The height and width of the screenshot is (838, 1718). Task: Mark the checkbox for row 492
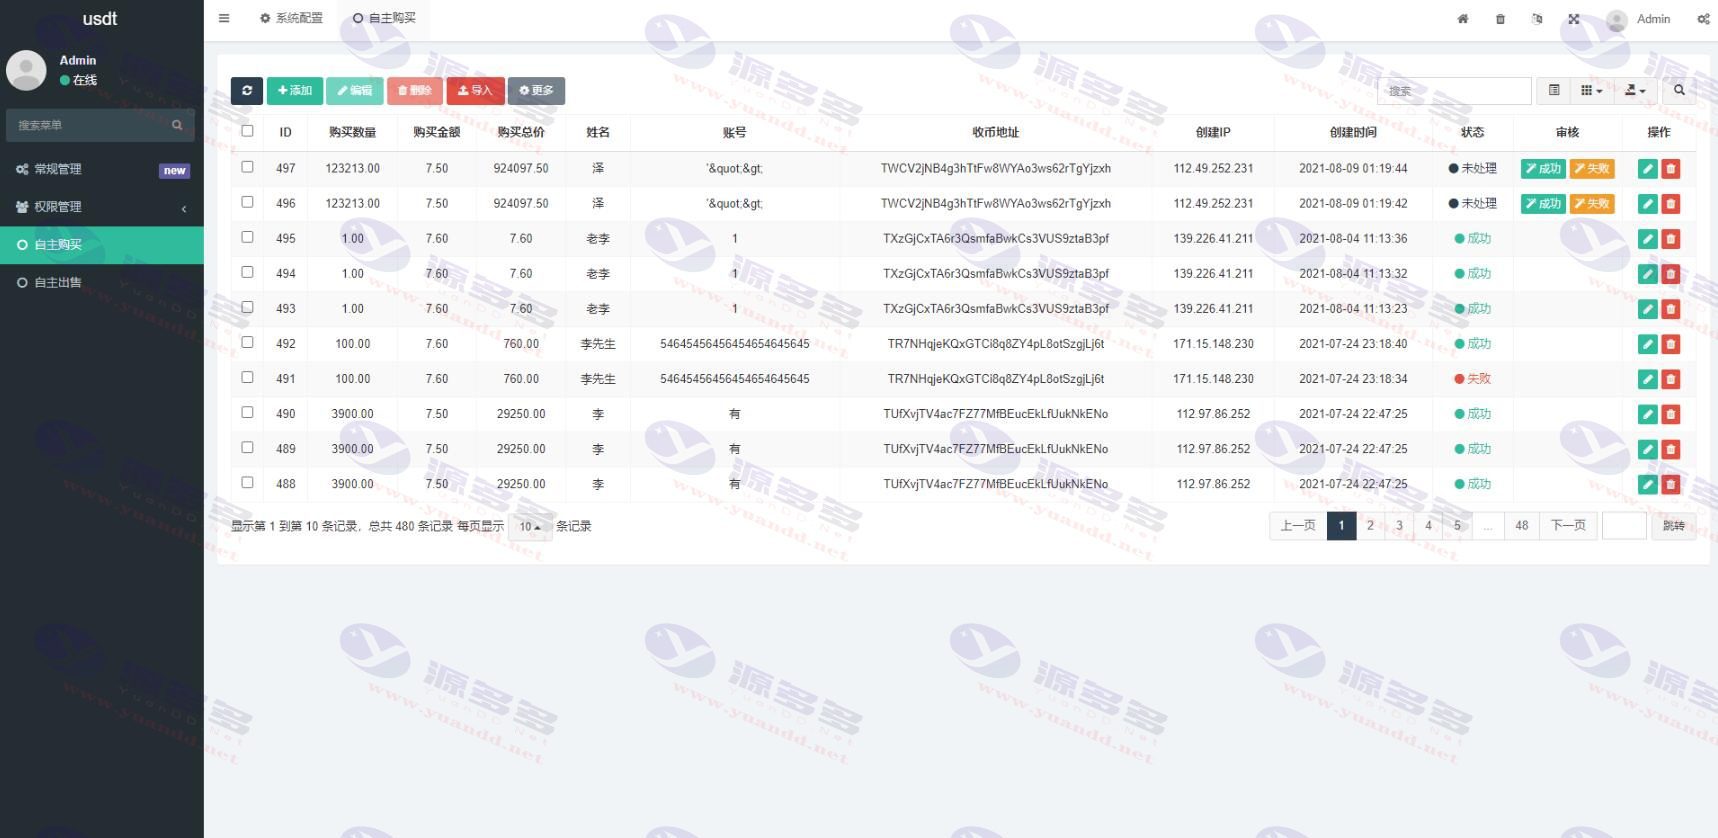pyautogui.click(x=247, y=342)
